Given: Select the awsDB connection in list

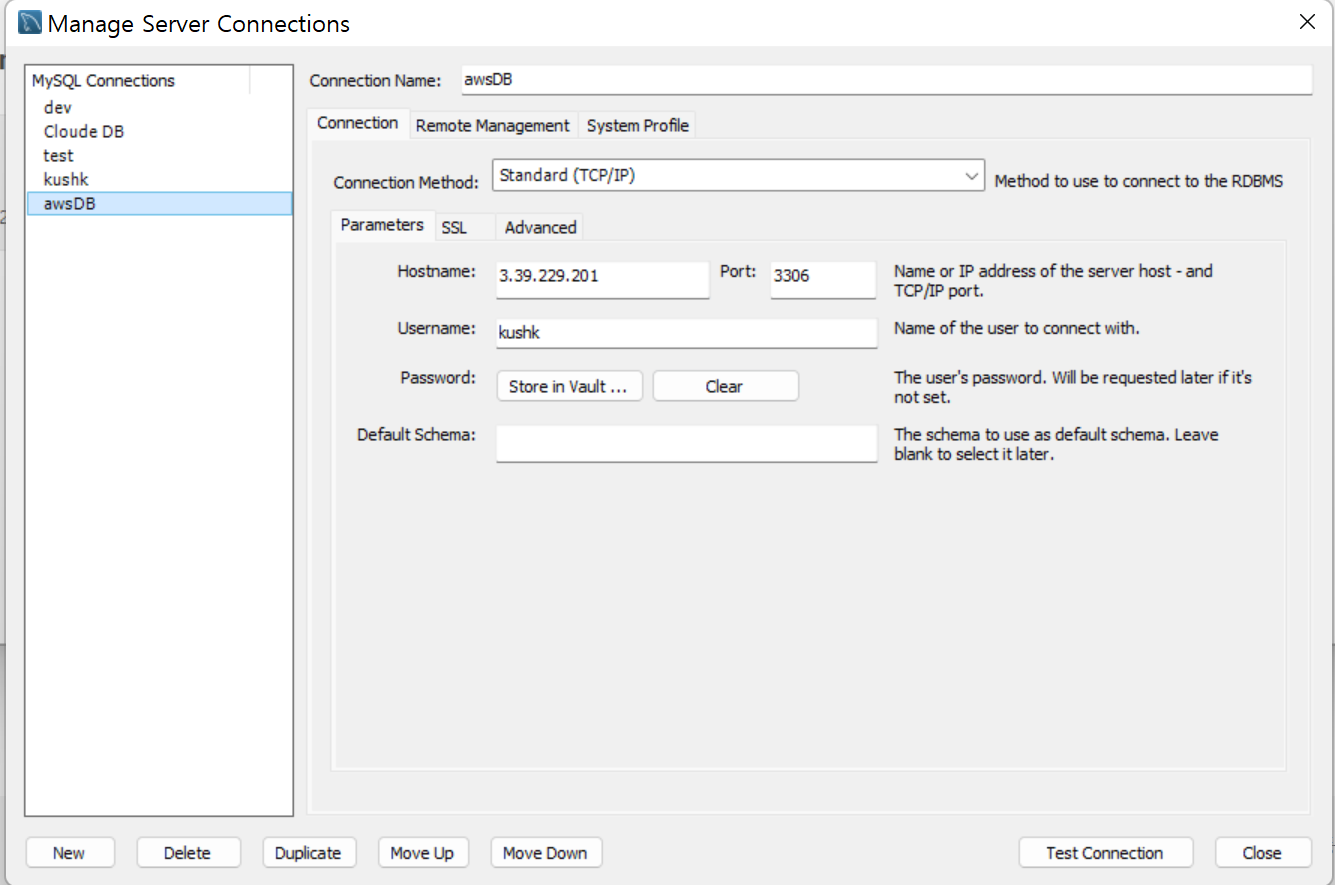Looking at the screenshot, I should [159, 203].
